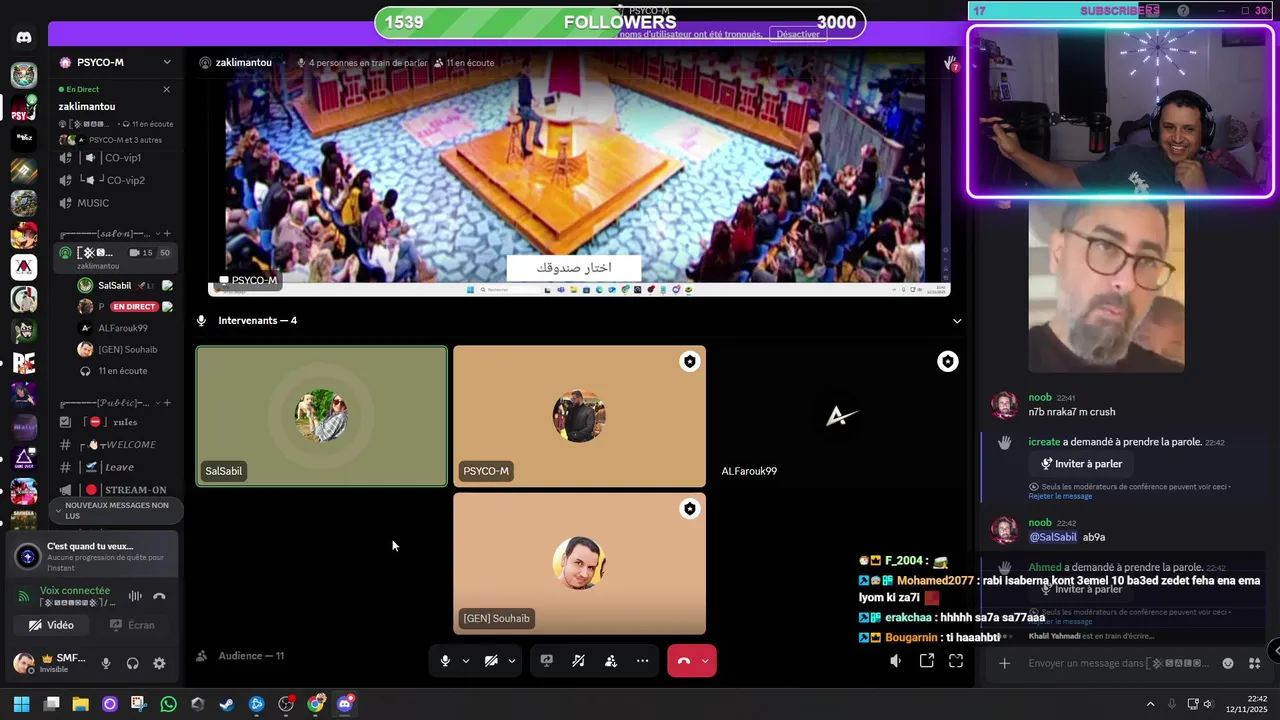Open Discord icon in taskbar
Screen dimensions: 1280x720
[x=345, y=704]
